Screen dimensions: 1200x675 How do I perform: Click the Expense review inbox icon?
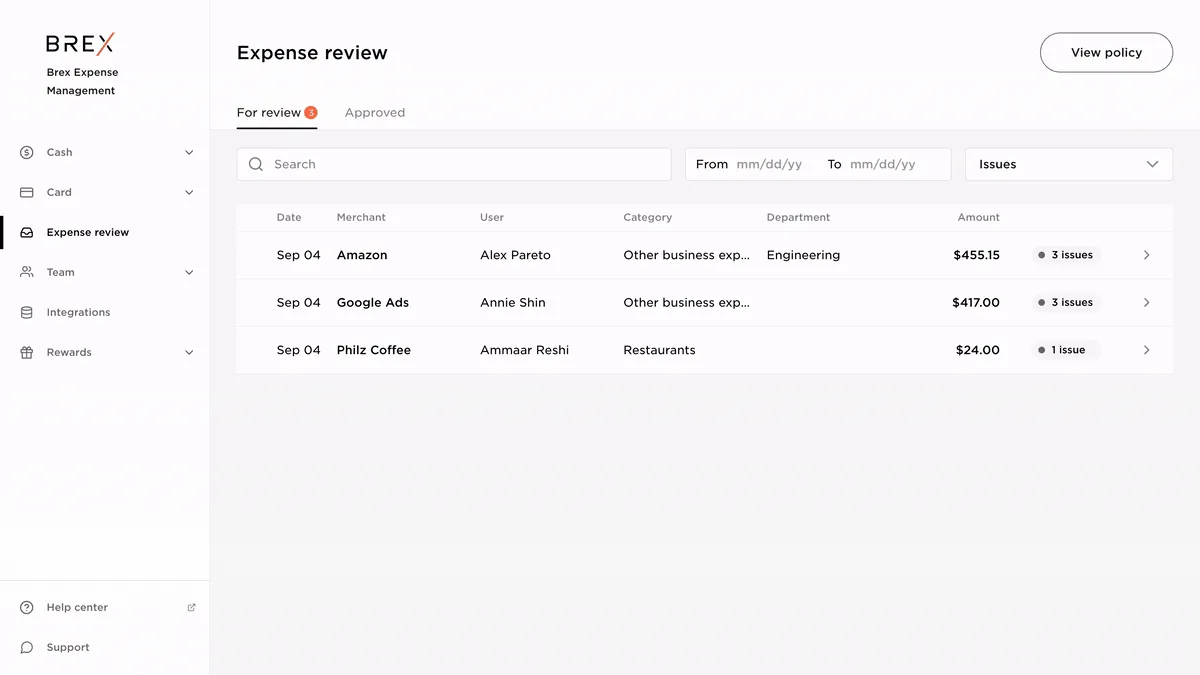click(x=27, y=232)
